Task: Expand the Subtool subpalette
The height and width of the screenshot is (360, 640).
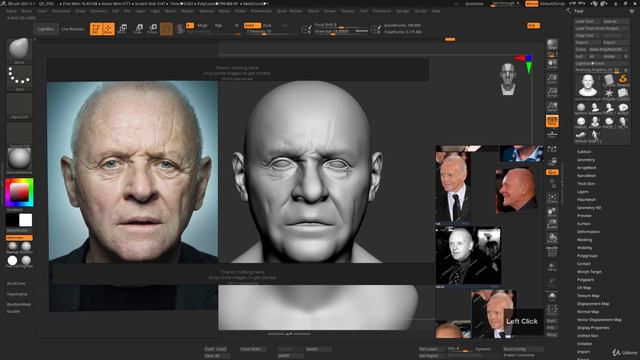Action: tap(584, 152)
